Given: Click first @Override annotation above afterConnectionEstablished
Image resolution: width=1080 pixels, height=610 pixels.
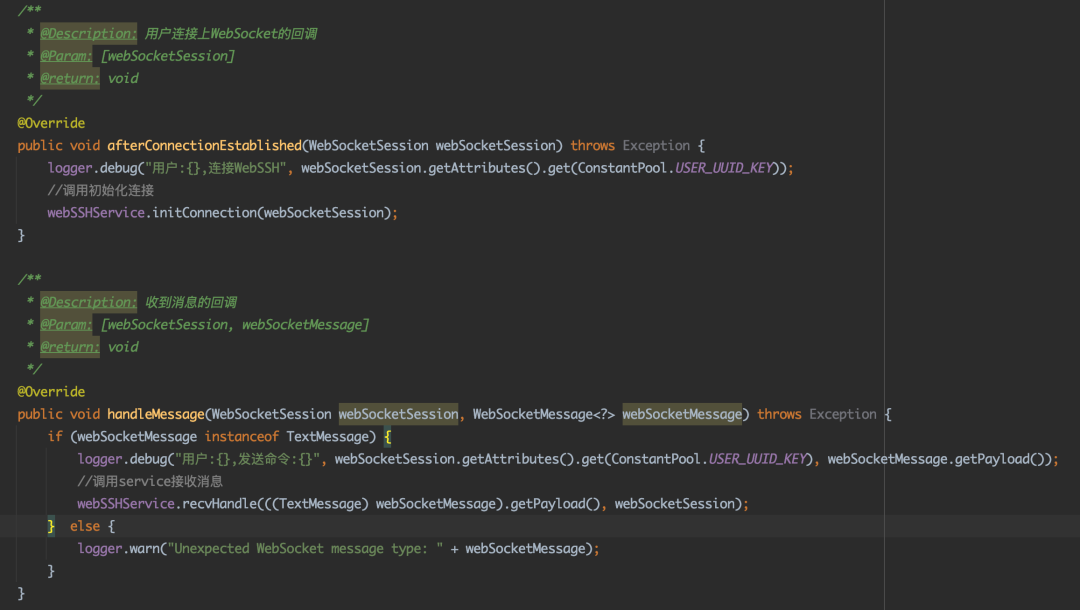Looking at the screenshot, I should [x=51, y=123].
